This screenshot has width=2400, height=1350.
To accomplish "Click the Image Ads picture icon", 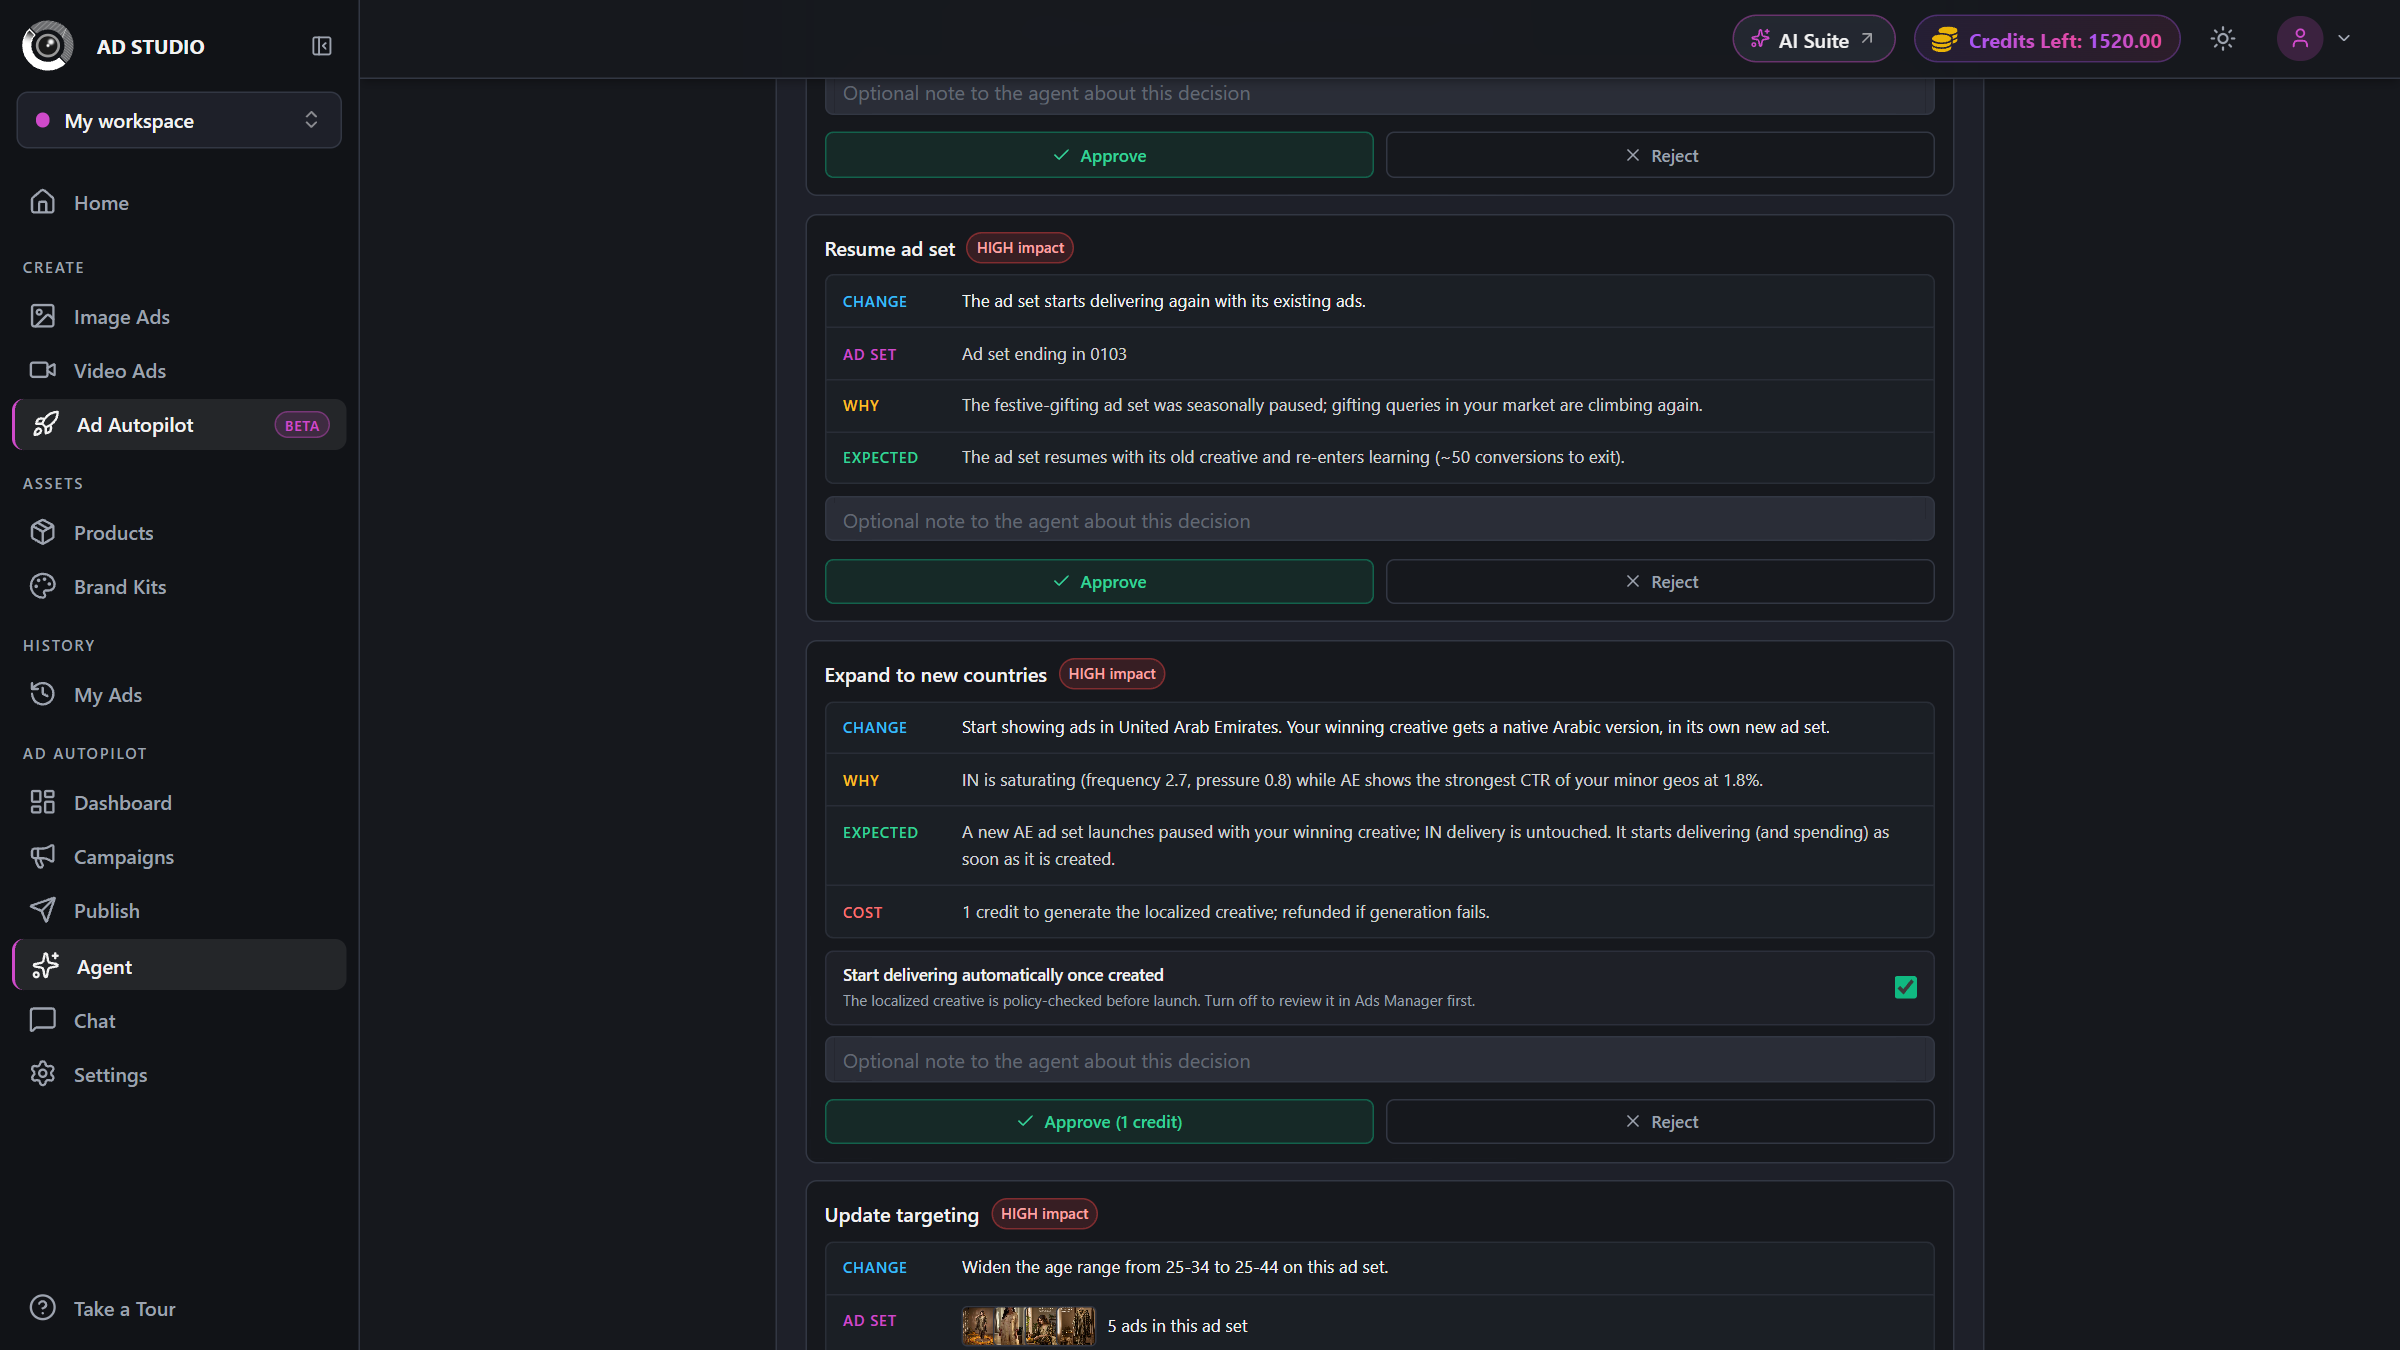I will click(42, 316).
